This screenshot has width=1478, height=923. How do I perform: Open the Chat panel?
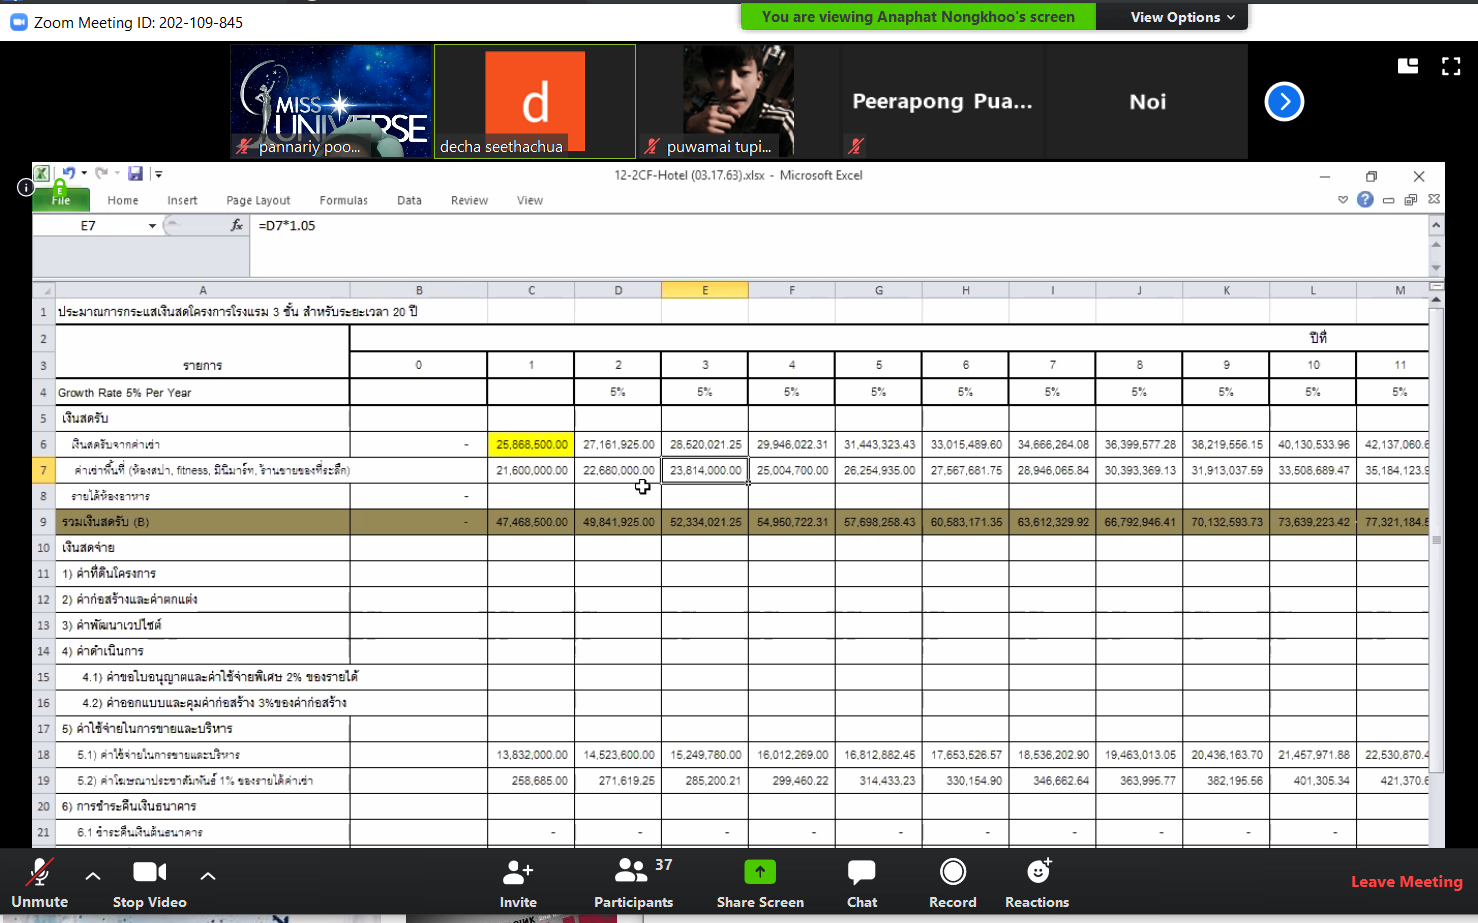coord(861,873)
